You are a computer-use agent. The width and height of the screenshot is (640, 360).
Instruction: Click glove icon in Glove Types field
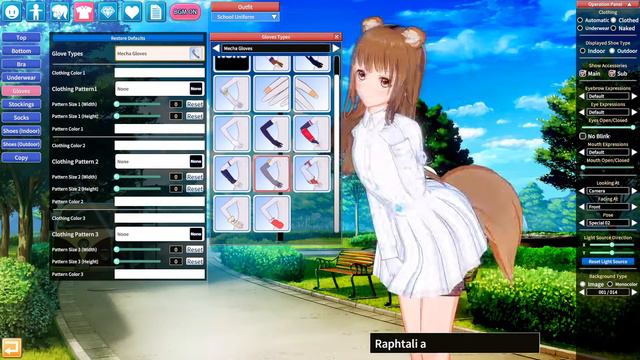coord(196,53)
